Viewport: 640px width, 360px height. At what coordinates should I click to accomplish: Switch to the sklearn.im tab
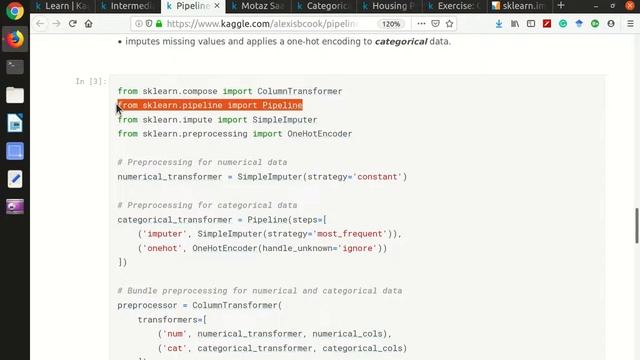tap(519, 6)
